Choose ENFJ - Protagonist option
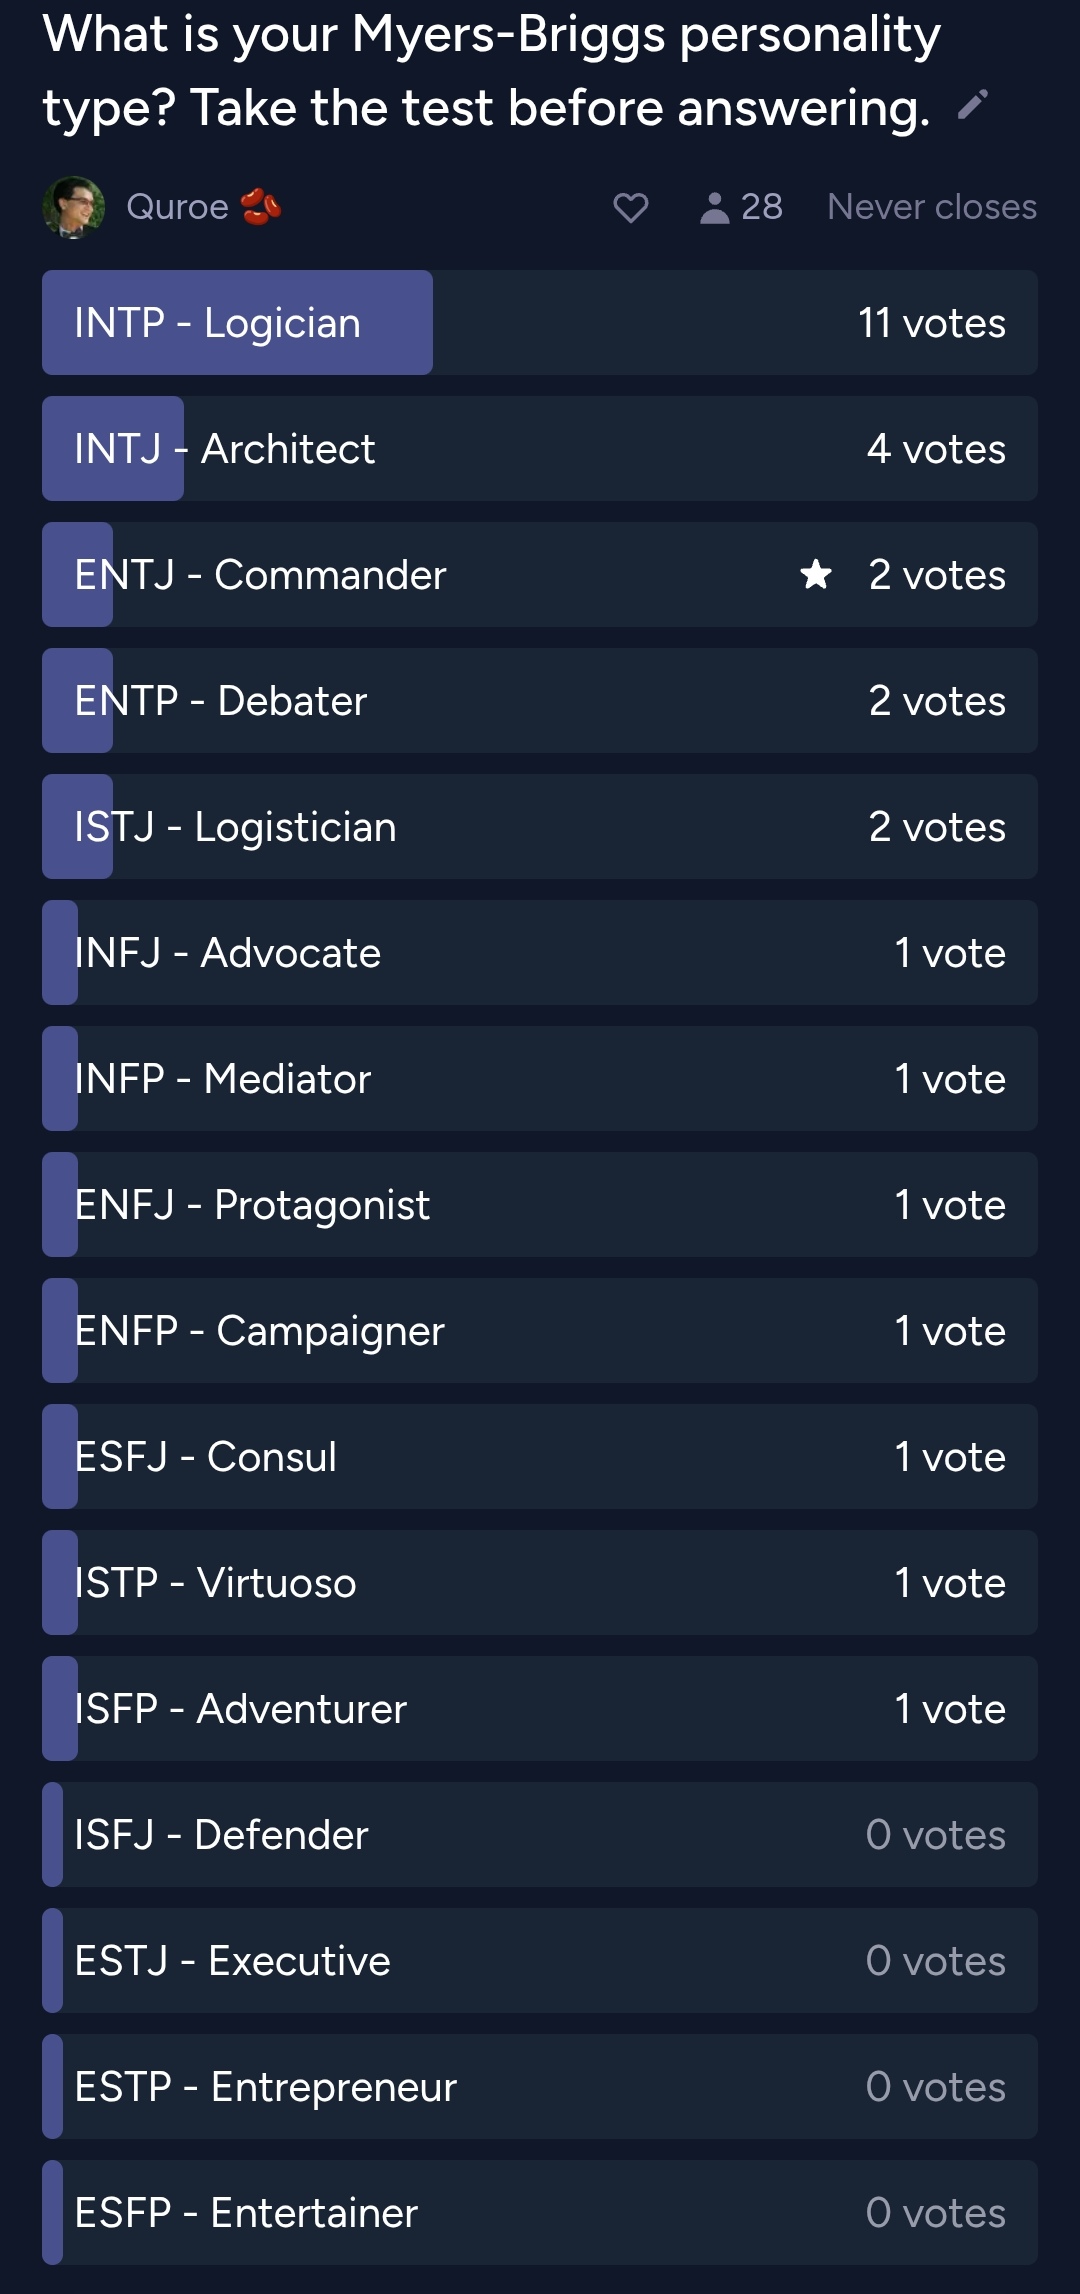 pos(540,1205)
